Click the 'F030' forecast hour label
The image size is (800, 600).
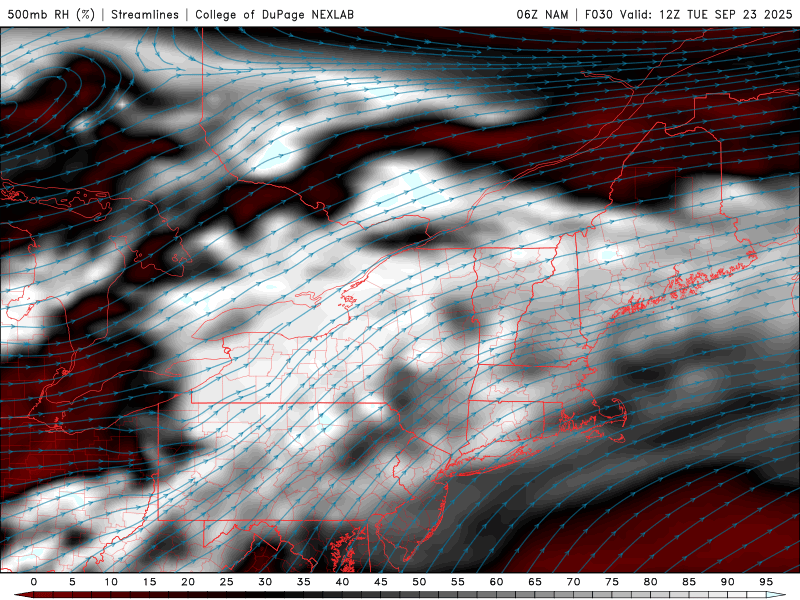click(598, 14)
